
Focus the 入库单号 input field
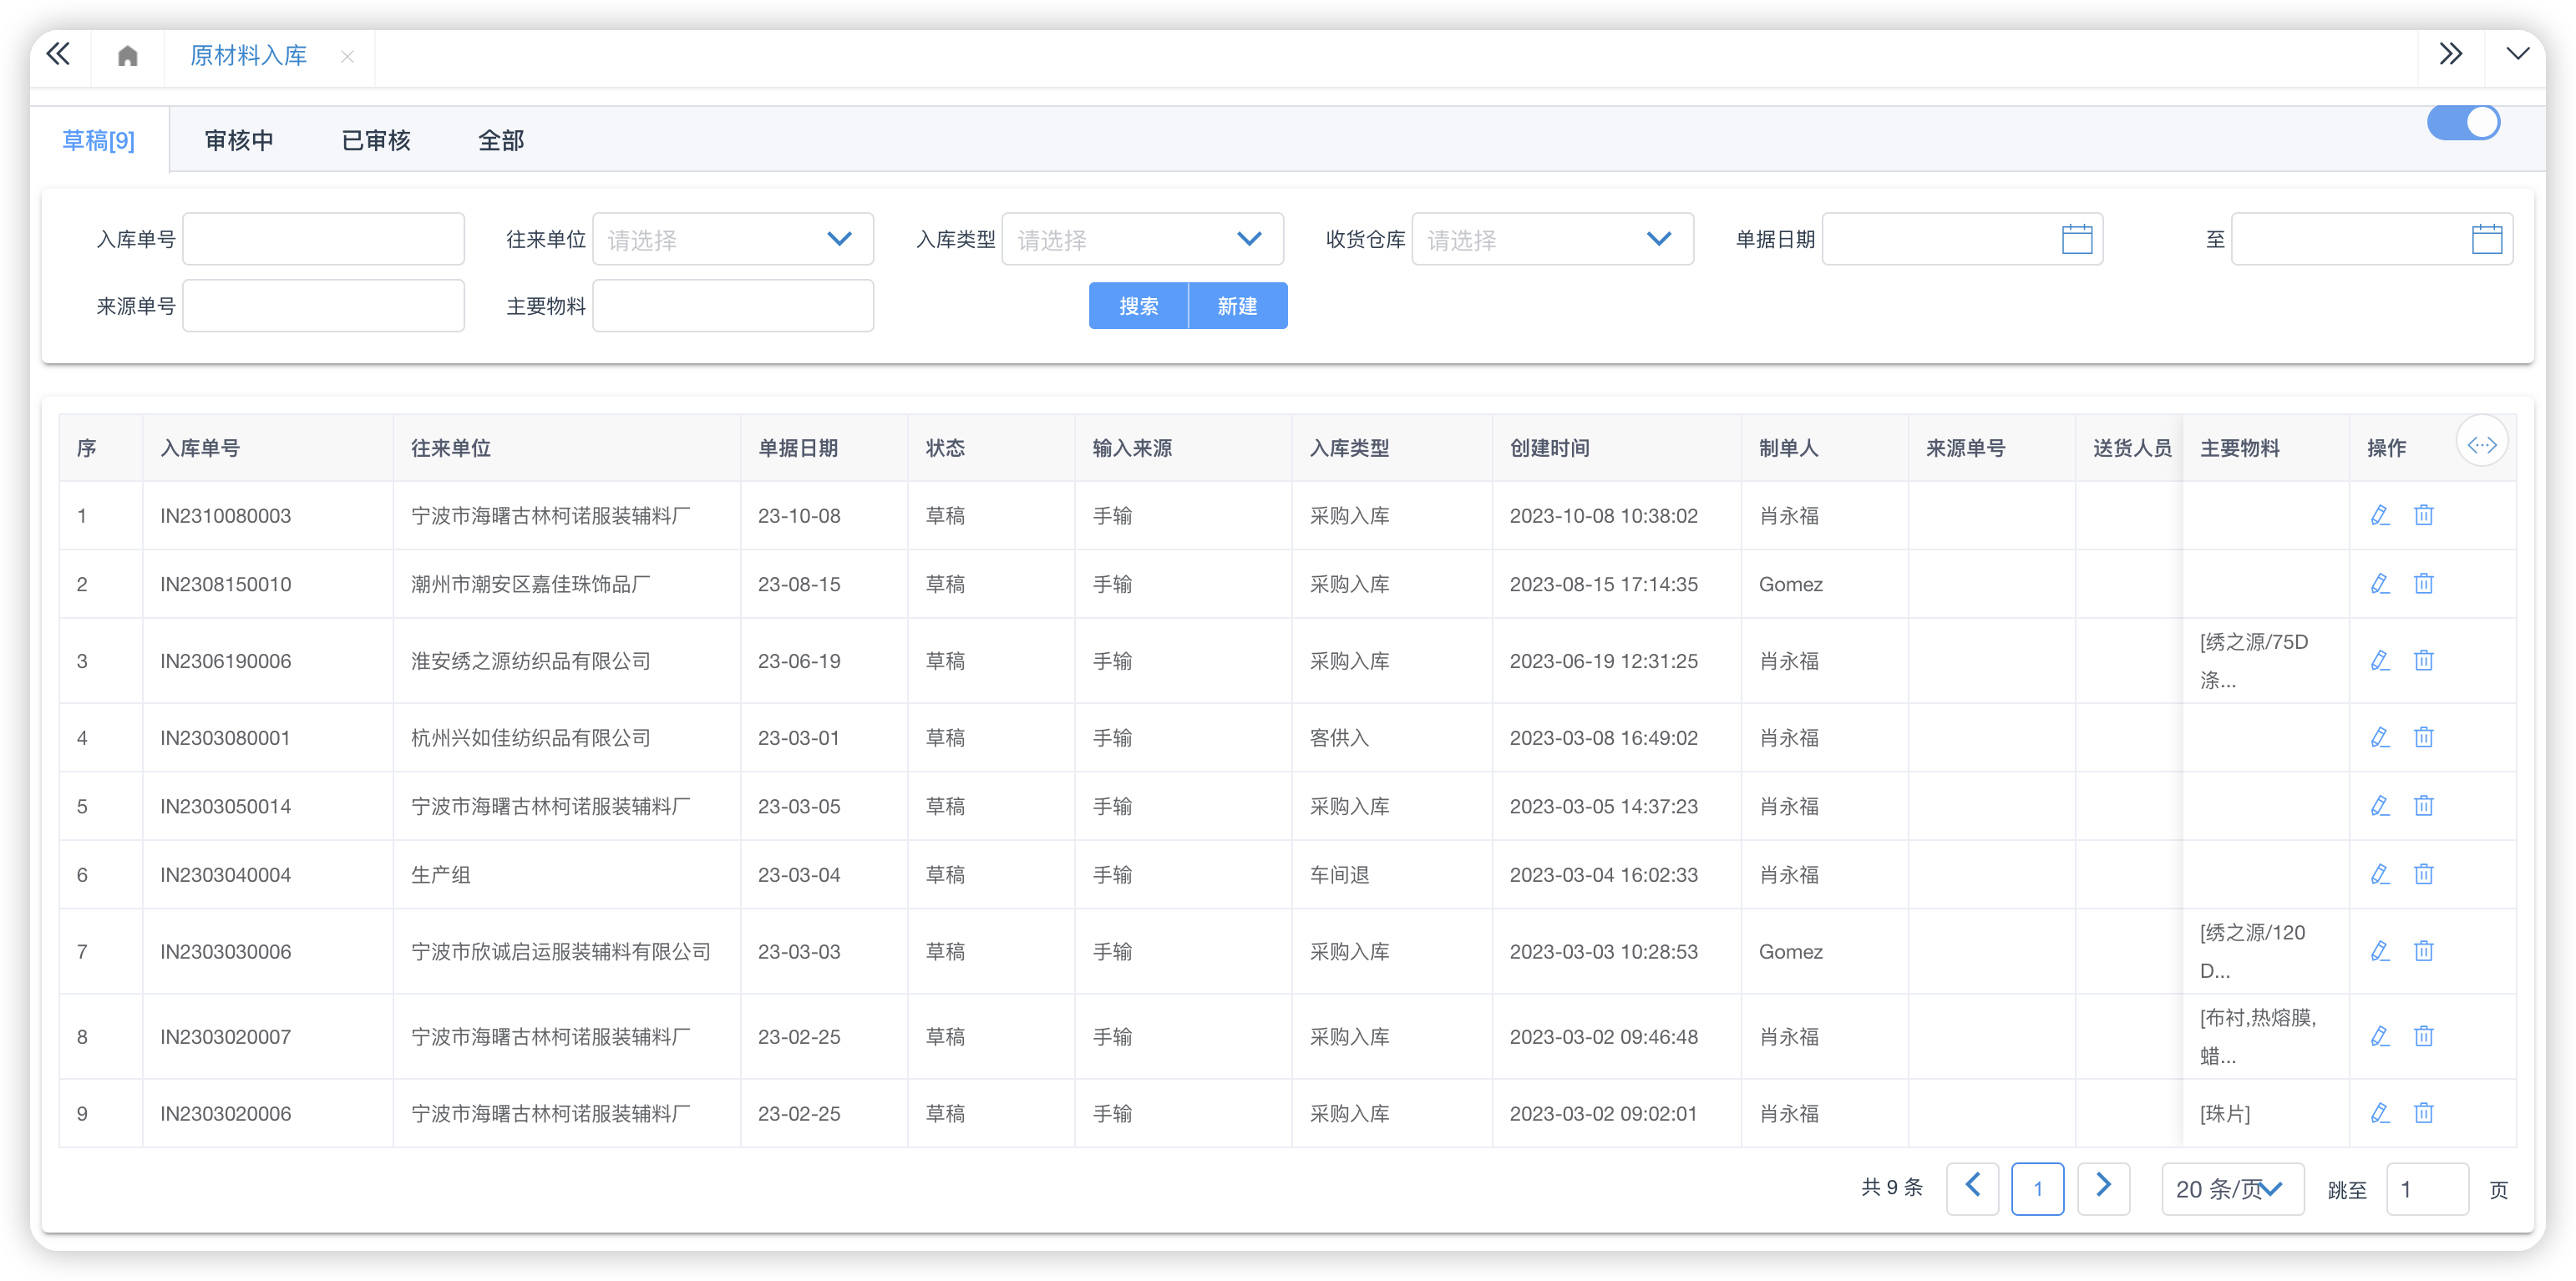tap(323, 239)
